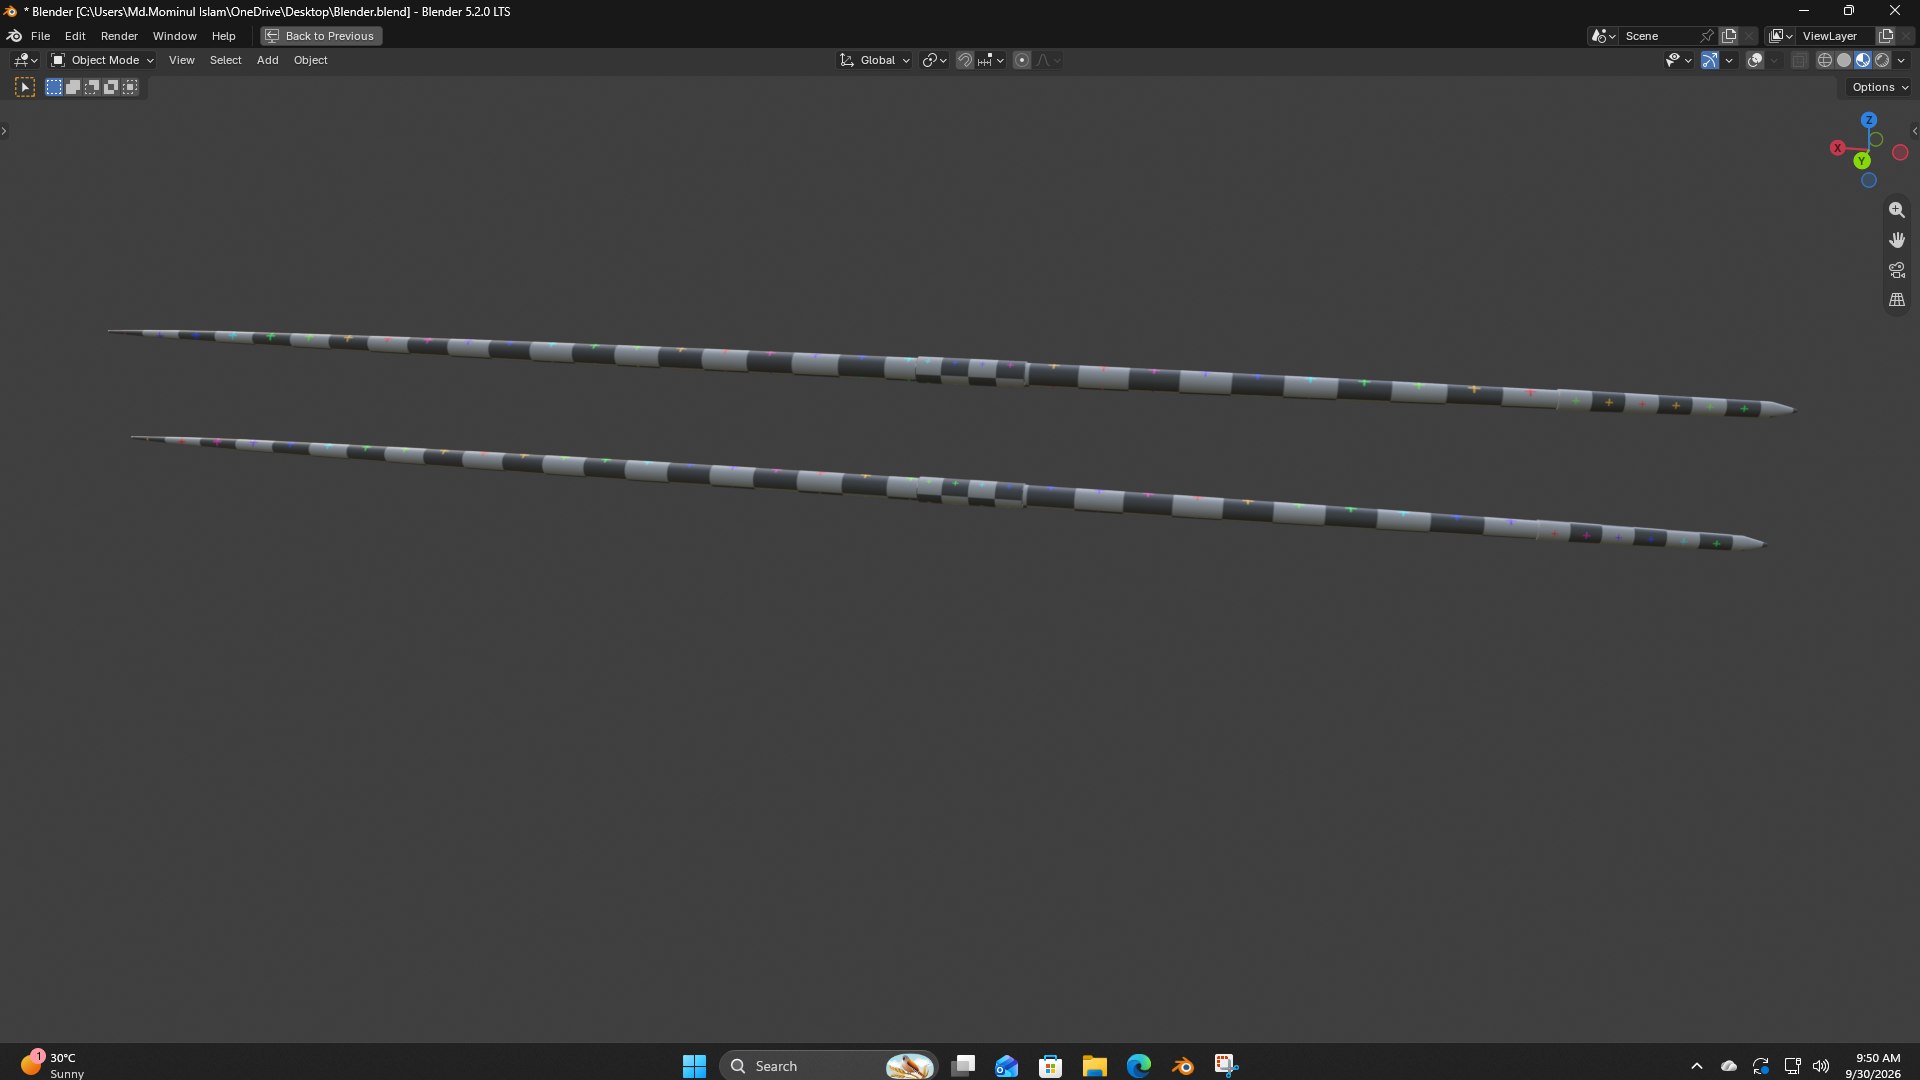Switch to material preview shading
1920x1080 pixels.
[1863, 60]
